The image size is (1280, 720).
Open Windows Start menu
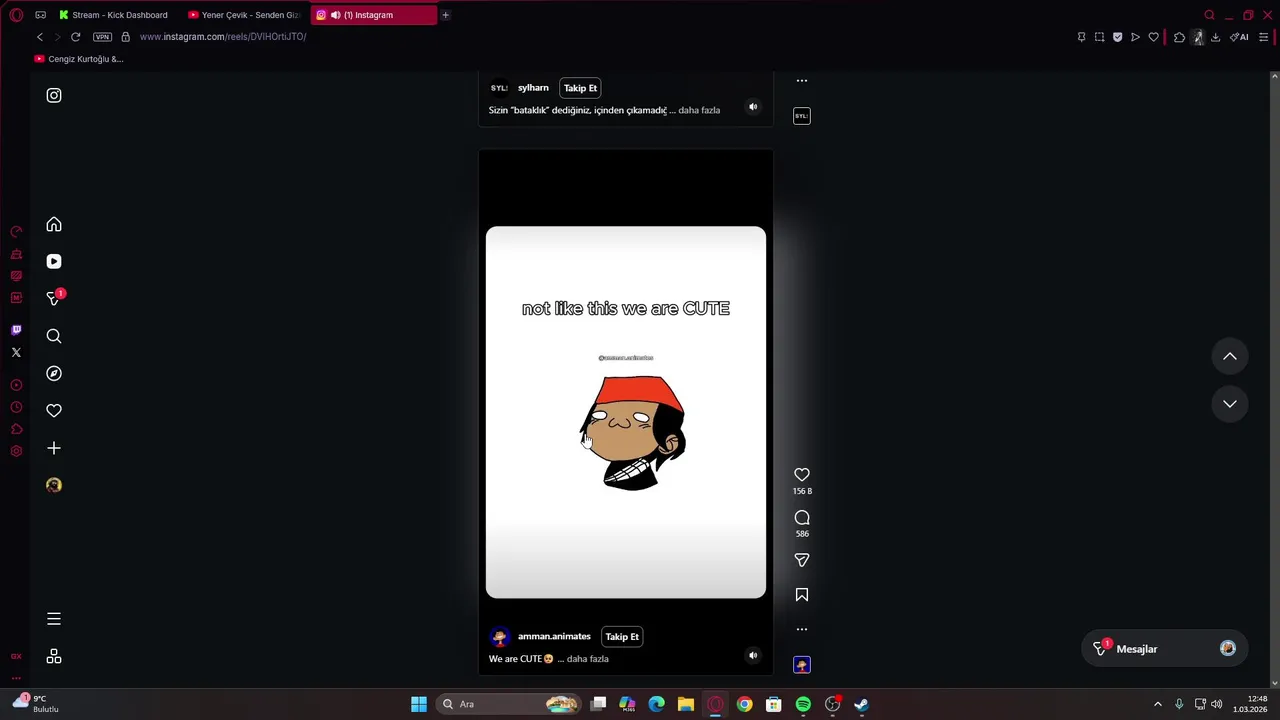pos(419,704)
